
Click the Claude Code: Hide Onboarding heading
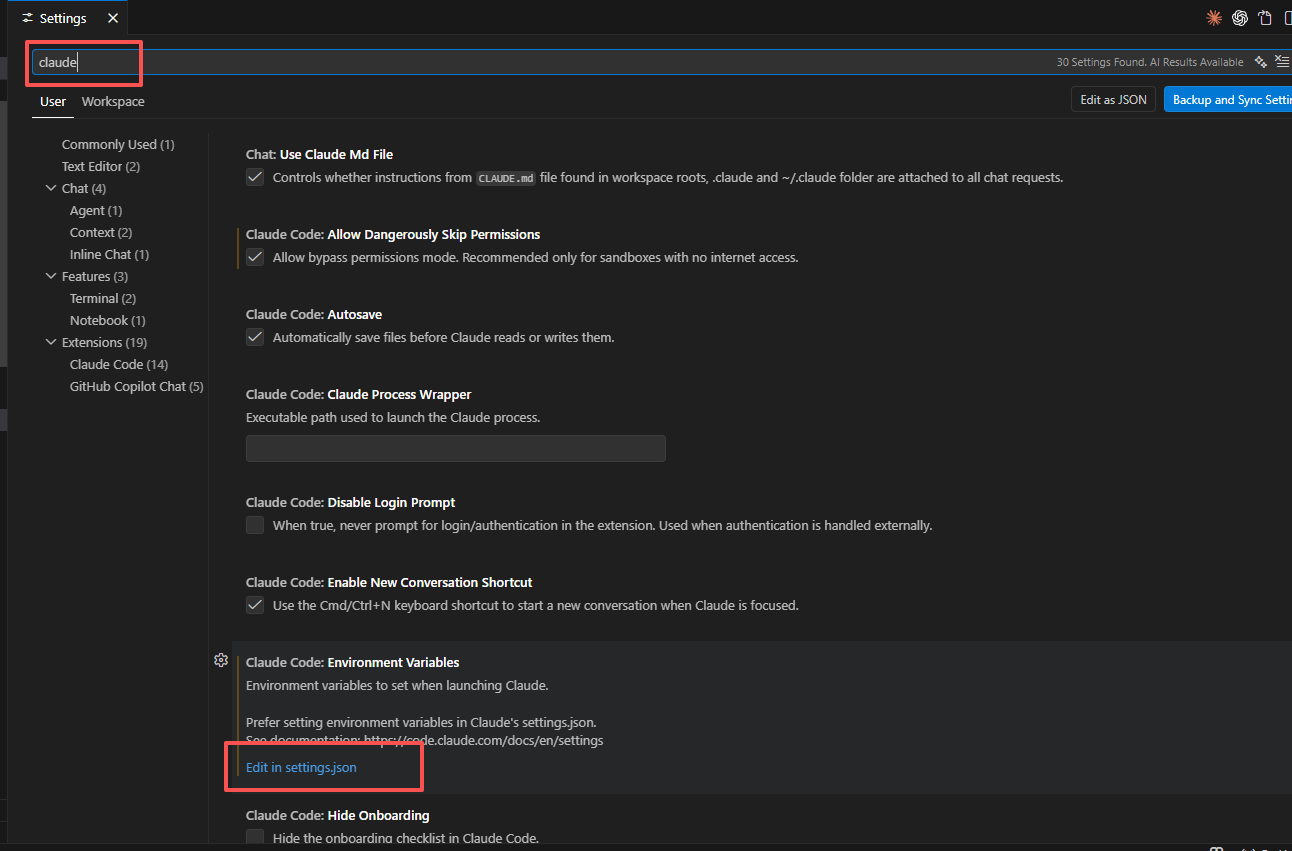pyautogui.click(x=338, y=816)
